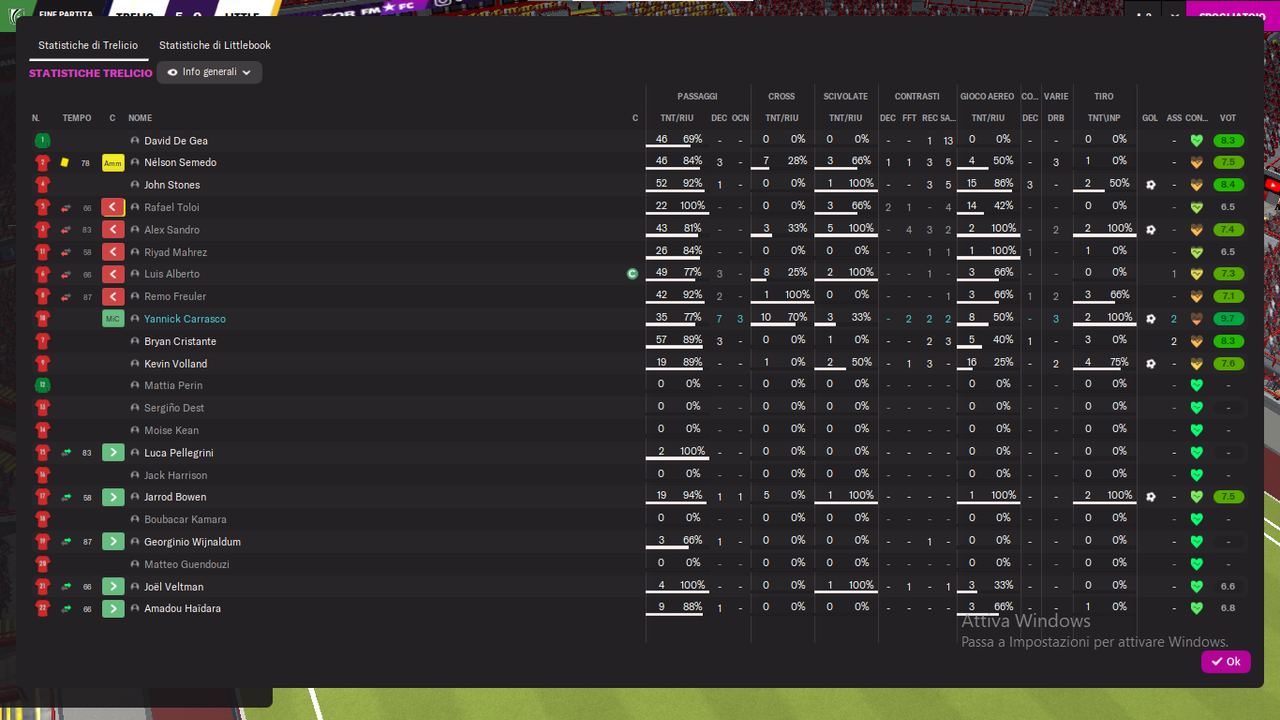Sort by the CONTRASTI column header
Viewport: 1280px width, 720px height.
(917, 97)
